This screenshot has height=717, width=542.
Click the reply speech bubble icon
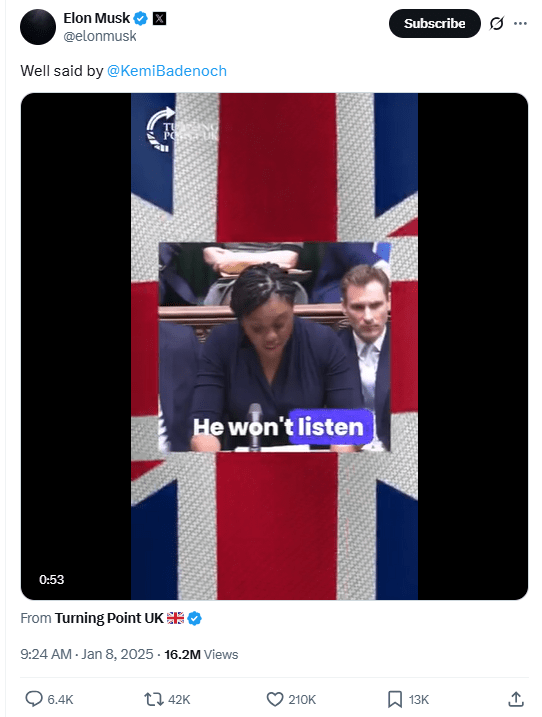click(33, 699)
